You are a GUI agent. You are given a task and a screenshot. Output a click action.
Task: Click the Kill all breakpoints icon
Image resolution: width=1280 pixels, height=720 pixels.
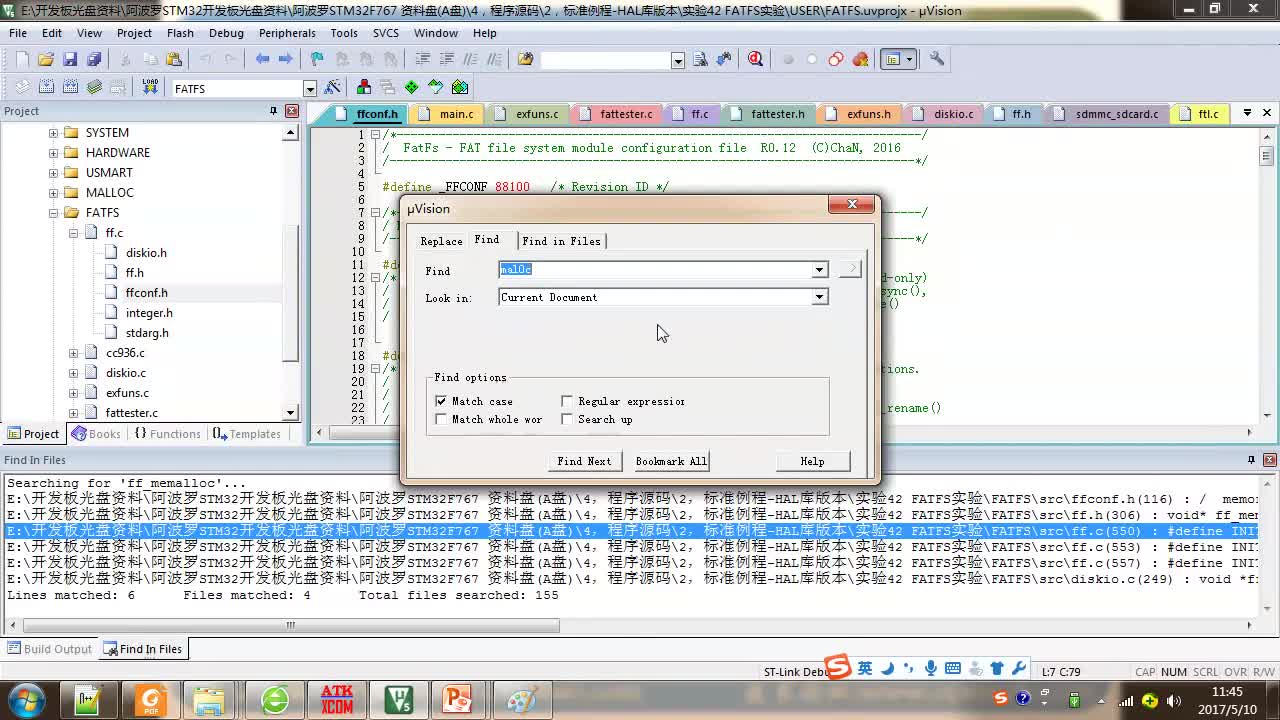pyautogui.click(x=860, y=59)
